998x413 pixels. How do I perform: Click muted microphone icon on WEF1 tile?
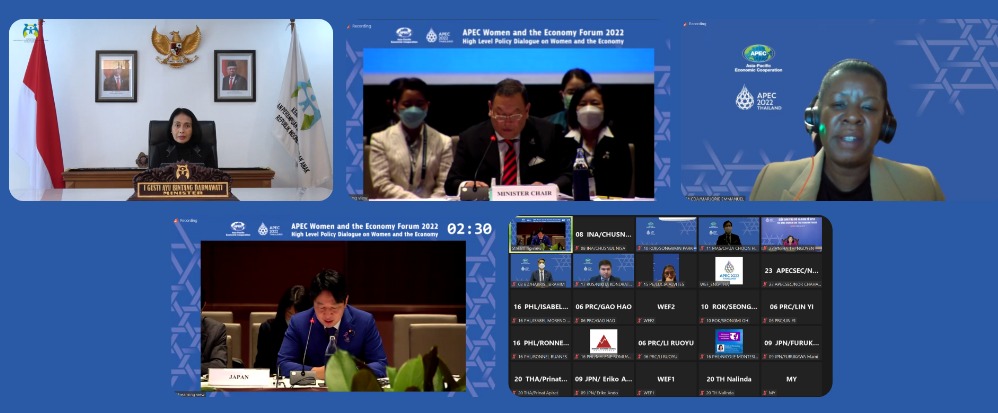[x=640, y=393]
